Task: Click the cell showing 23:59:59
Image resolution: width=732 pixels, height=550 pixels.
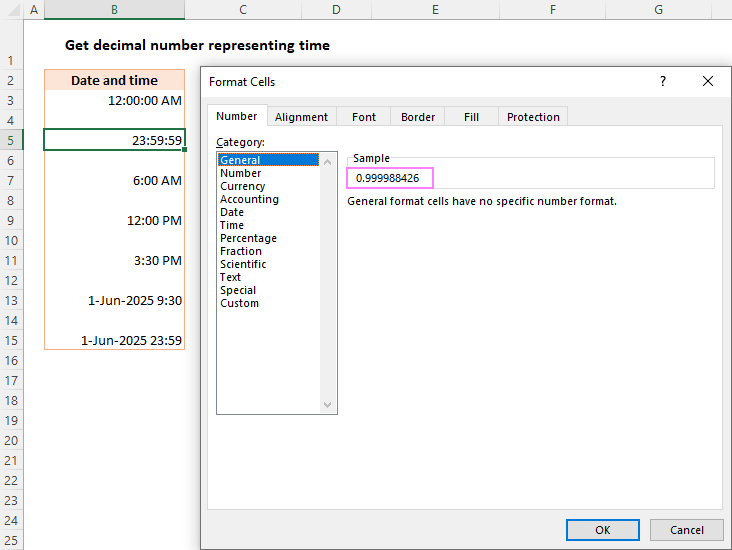Action: pos(114,140)
